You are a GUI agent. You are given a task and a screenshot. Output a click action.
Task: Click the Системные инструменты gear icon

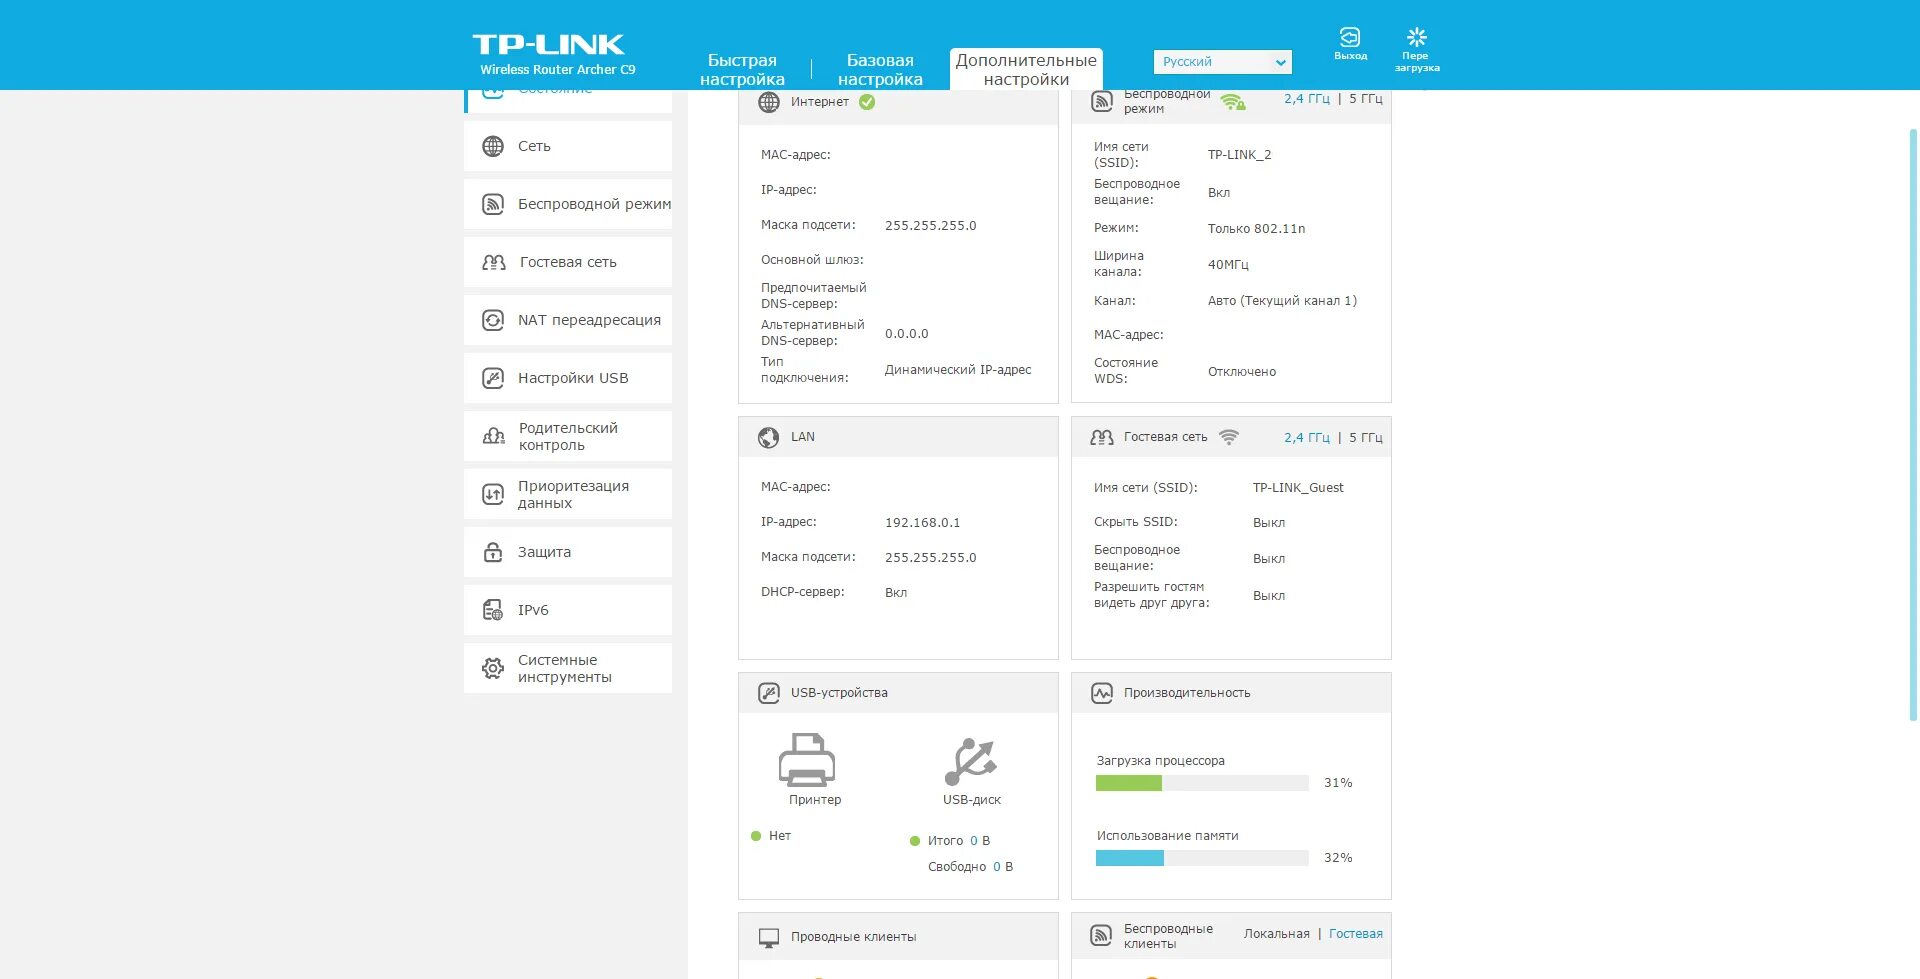pyautogui.click(x=493, y=668)
